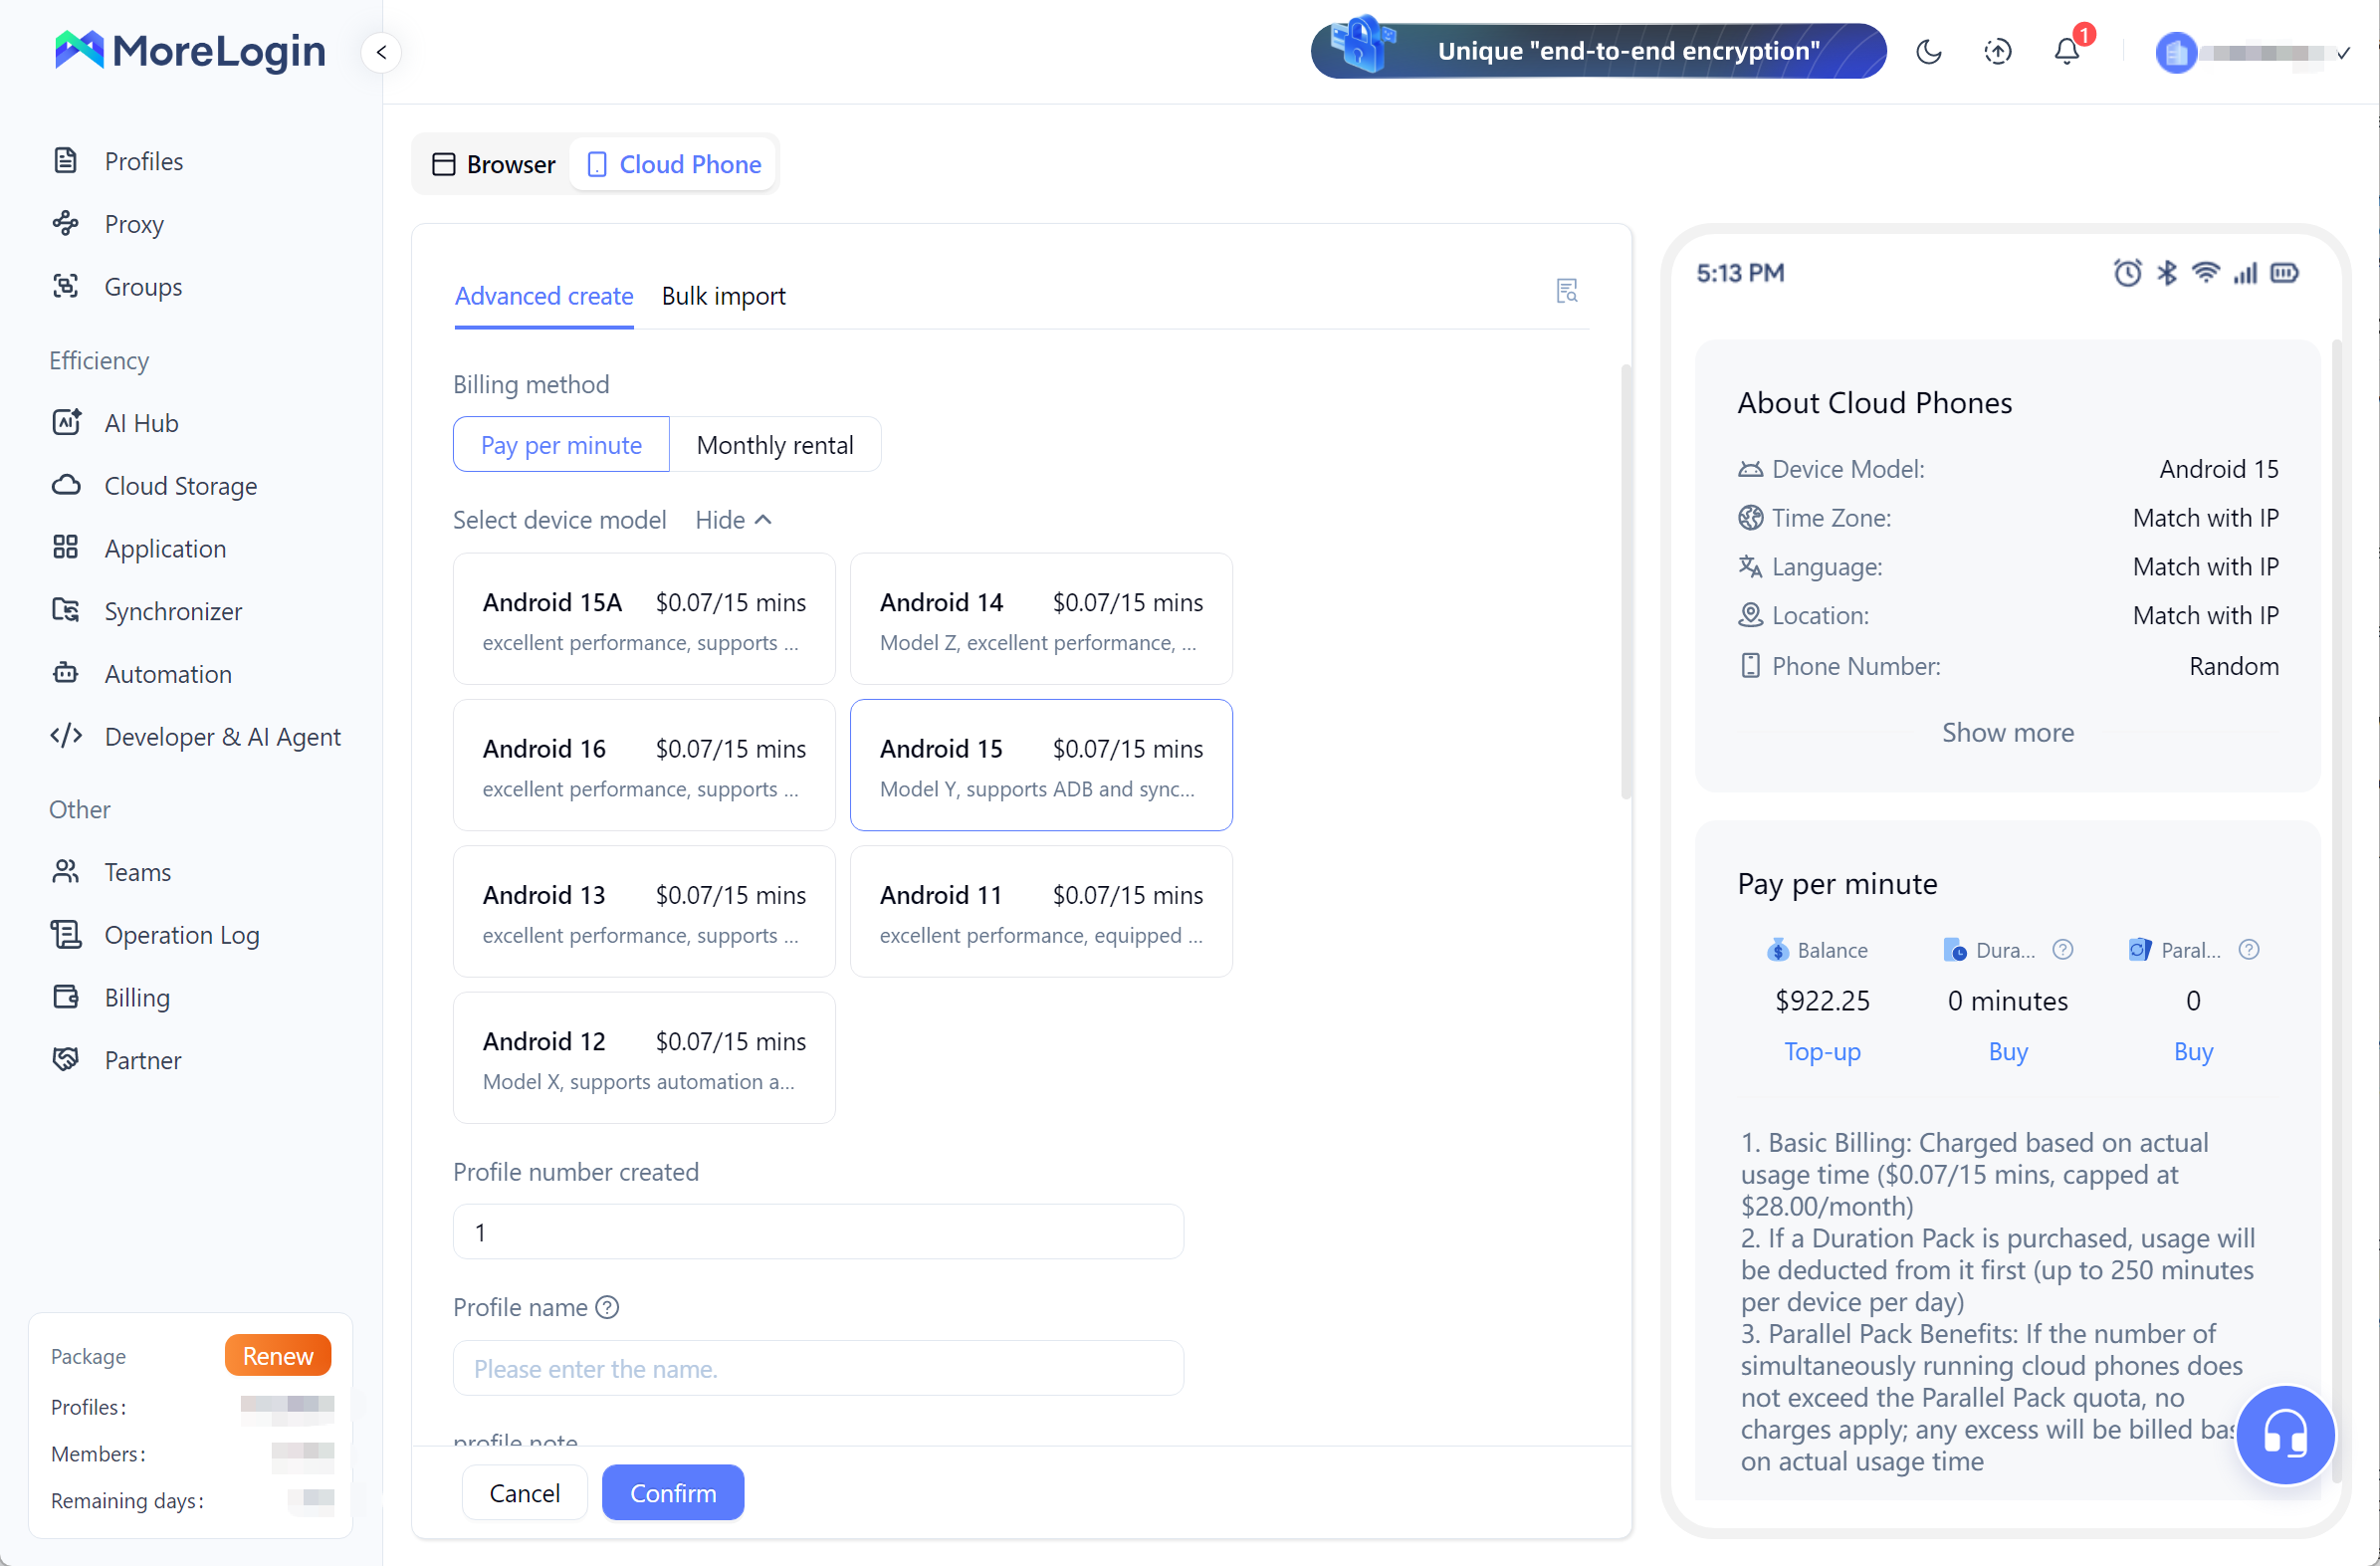Click the Duration pack help icon
The image size is (2380, 1566).
[x=2063, y=950]
